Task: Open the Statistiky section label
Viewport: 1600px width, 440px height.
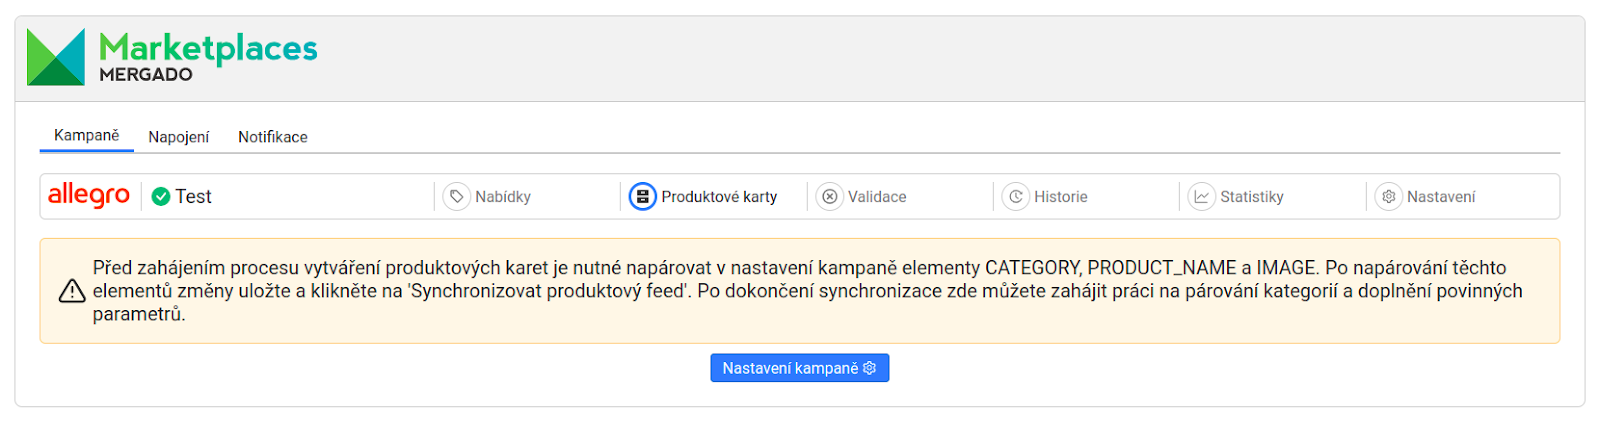Action: pyautogui.click(x=1252, y=197)
